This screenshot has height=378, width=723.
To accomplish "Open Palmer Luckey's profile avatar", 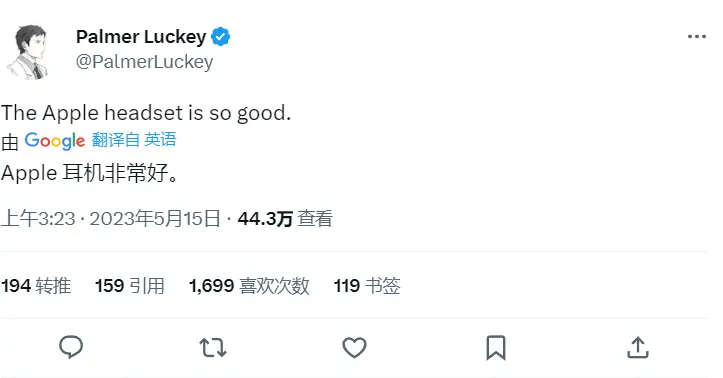I will point(29,52).
